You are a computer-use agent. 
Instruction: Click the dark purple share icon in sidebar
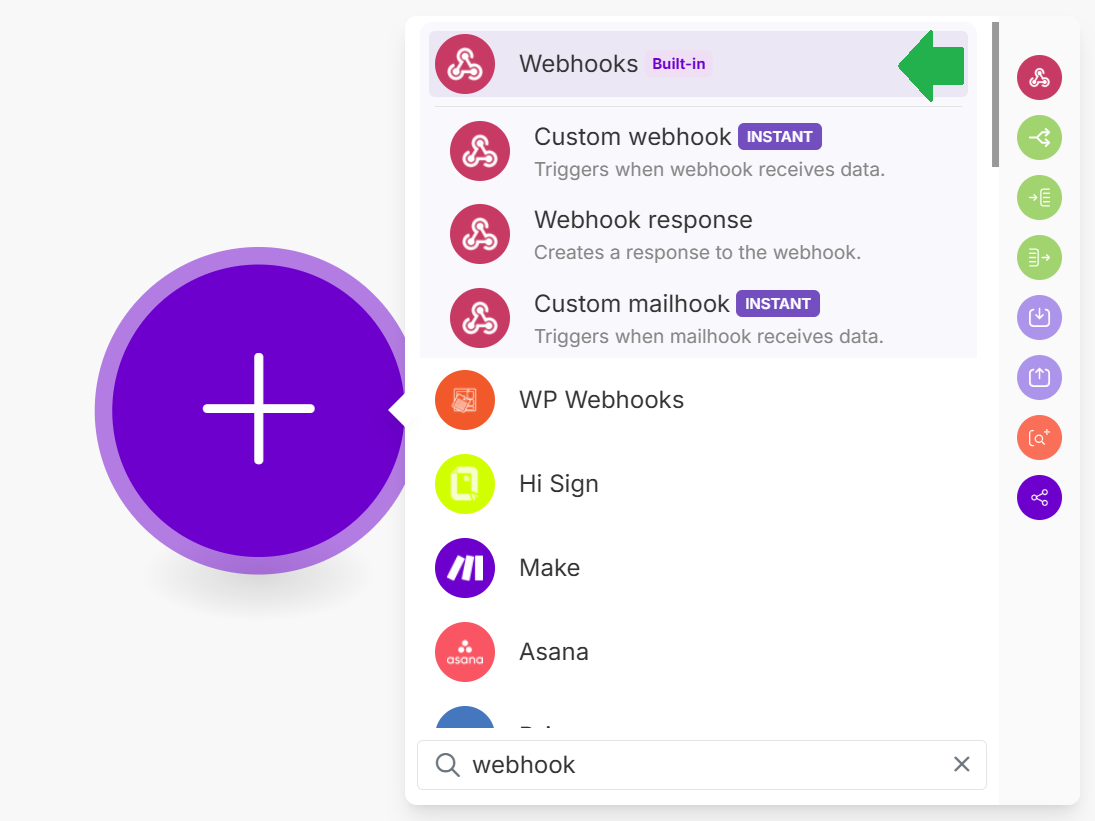[1039, 498]
